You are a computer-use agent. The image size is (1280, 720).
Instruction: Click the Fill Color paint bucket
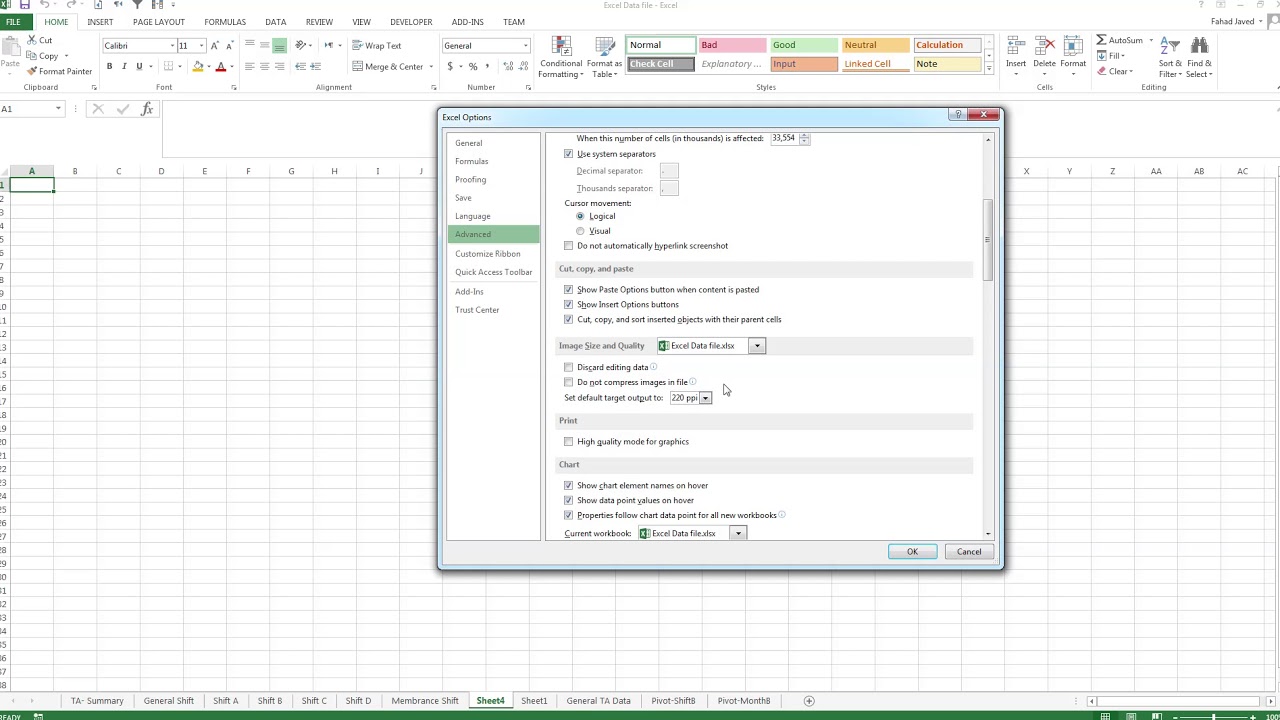(x=198, y=67)
